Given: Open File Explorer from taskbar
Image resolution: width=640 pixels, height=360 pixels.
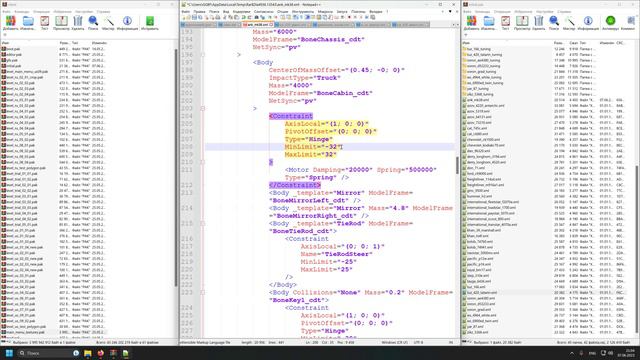Looking at the screenshot, I should coord(88,353).
